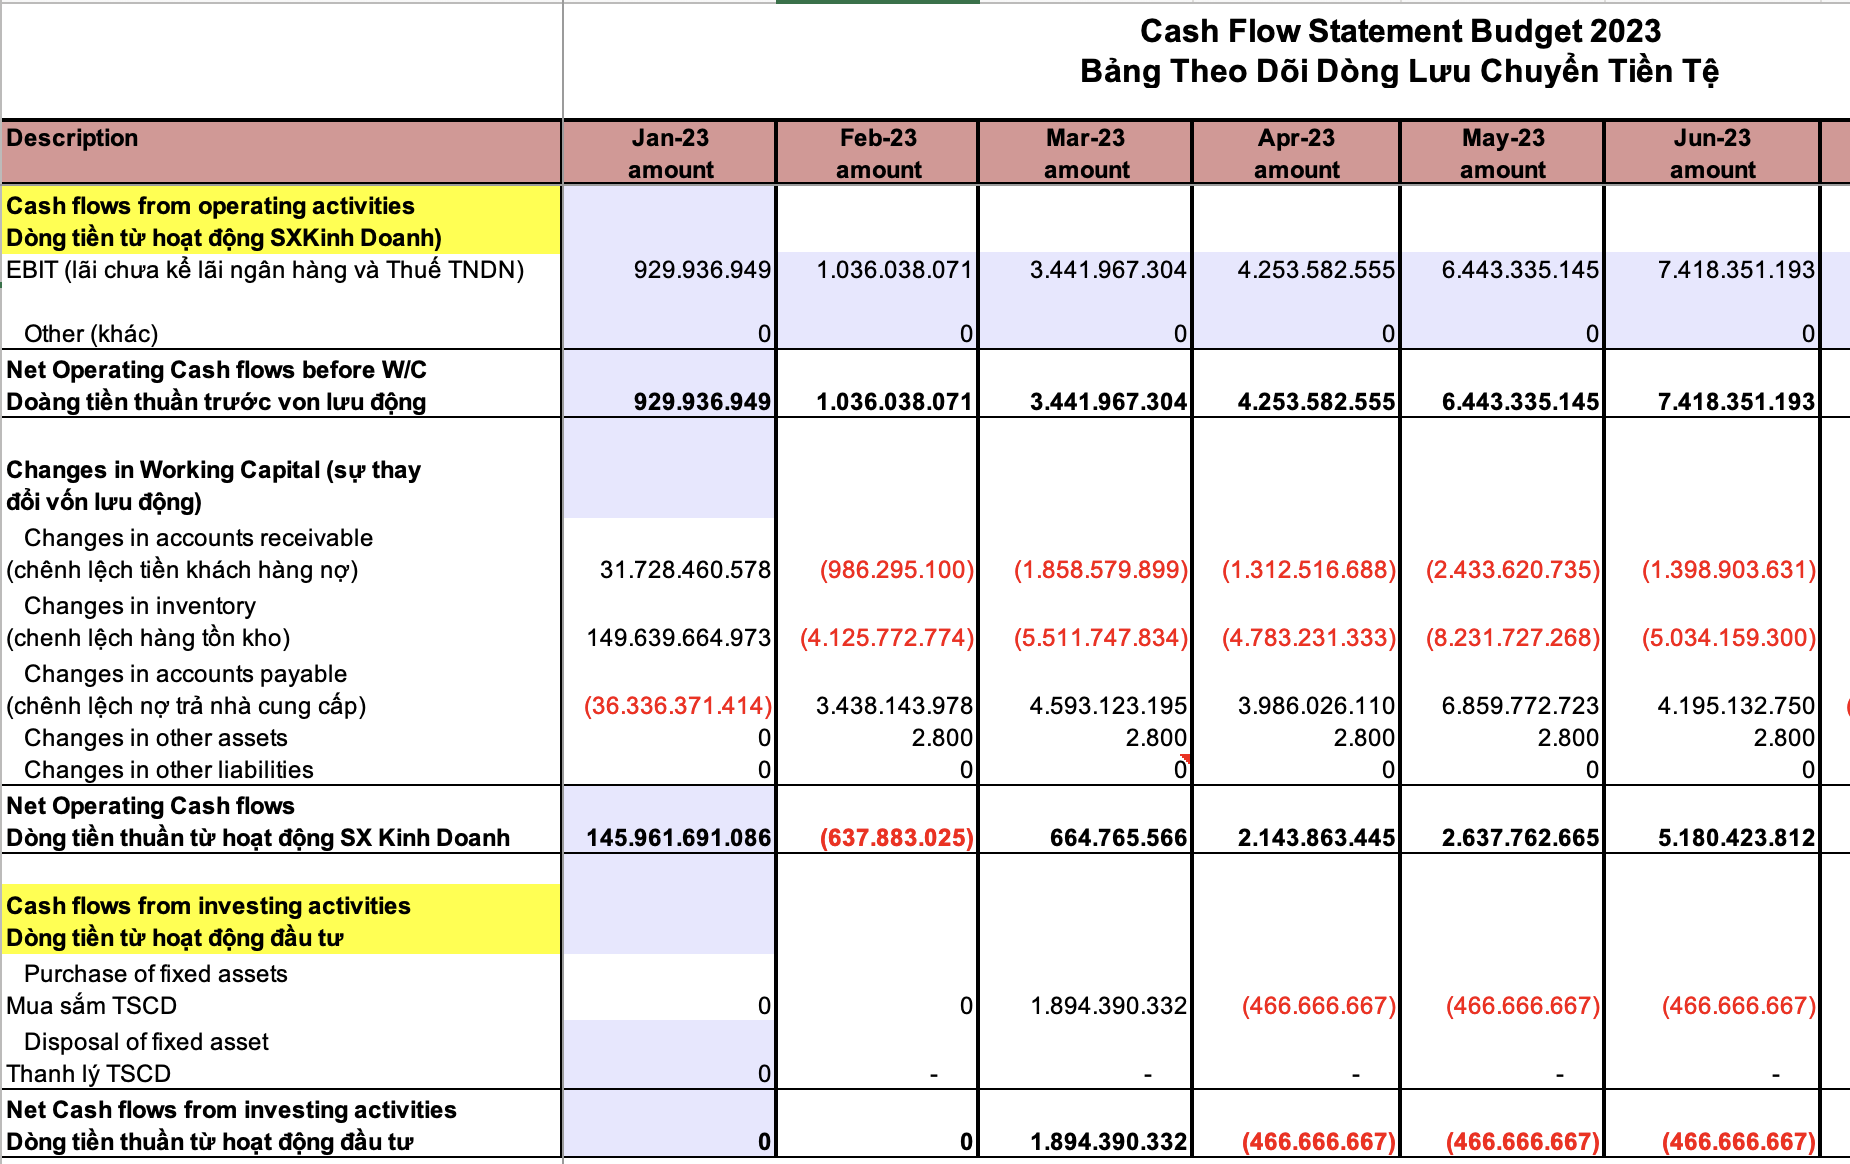This screenshot has width=1850, height=1164.
Task: Select payable value 6.859.772.723
Action: tap(1520, 706)
